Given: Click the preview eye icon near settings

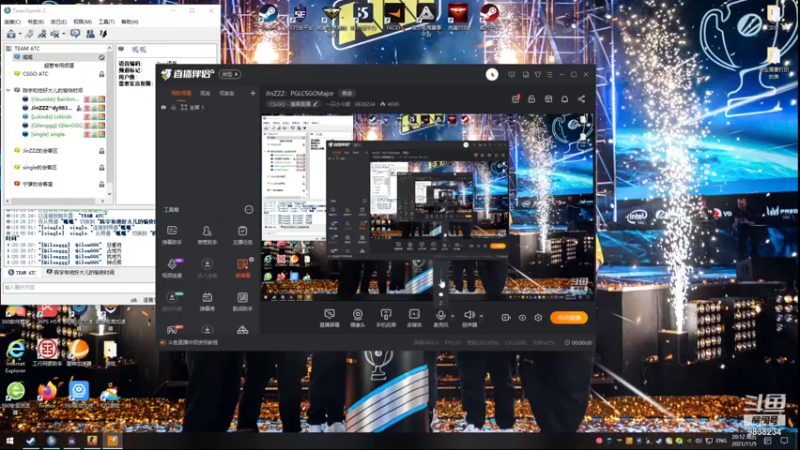Looking at the screenshot, I should [x=522, y=317].
